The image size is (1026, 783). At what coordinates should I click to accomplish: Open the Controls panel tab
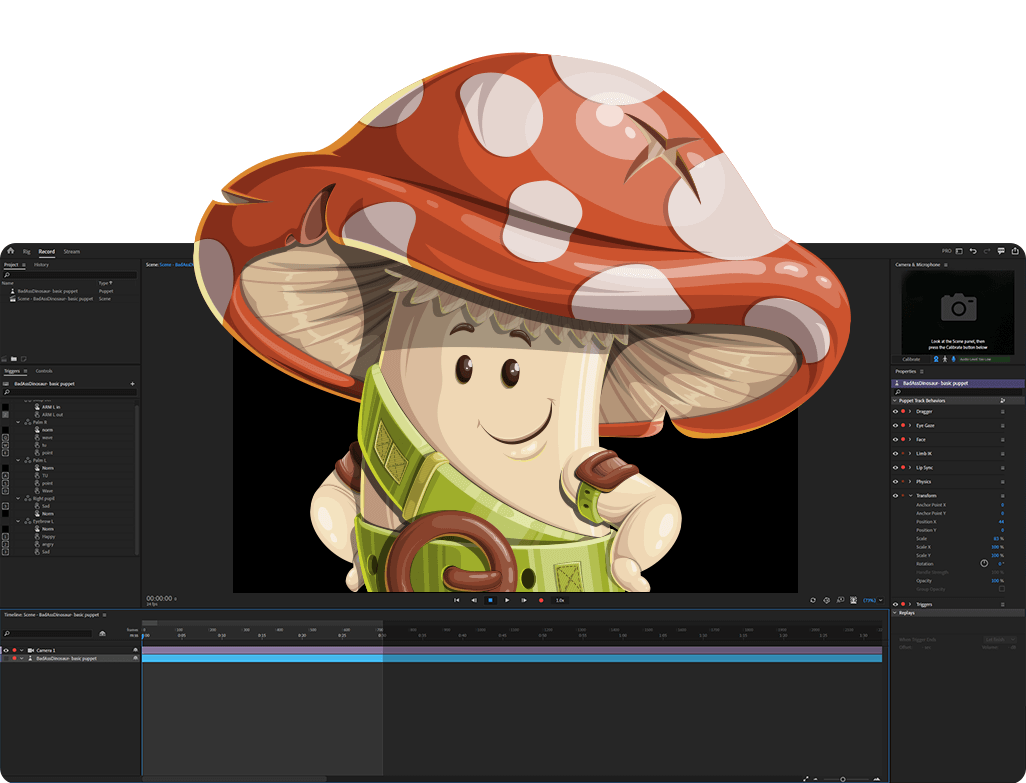coord(44,371)
